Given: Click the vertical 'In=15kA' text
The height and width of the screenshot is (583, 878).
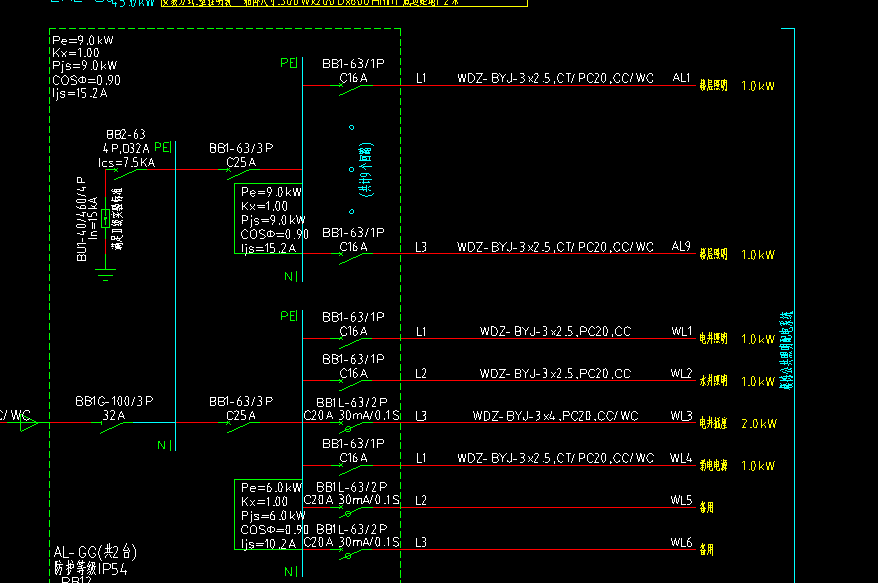Looking at the screenshot, I should click(x=93, y=218).
